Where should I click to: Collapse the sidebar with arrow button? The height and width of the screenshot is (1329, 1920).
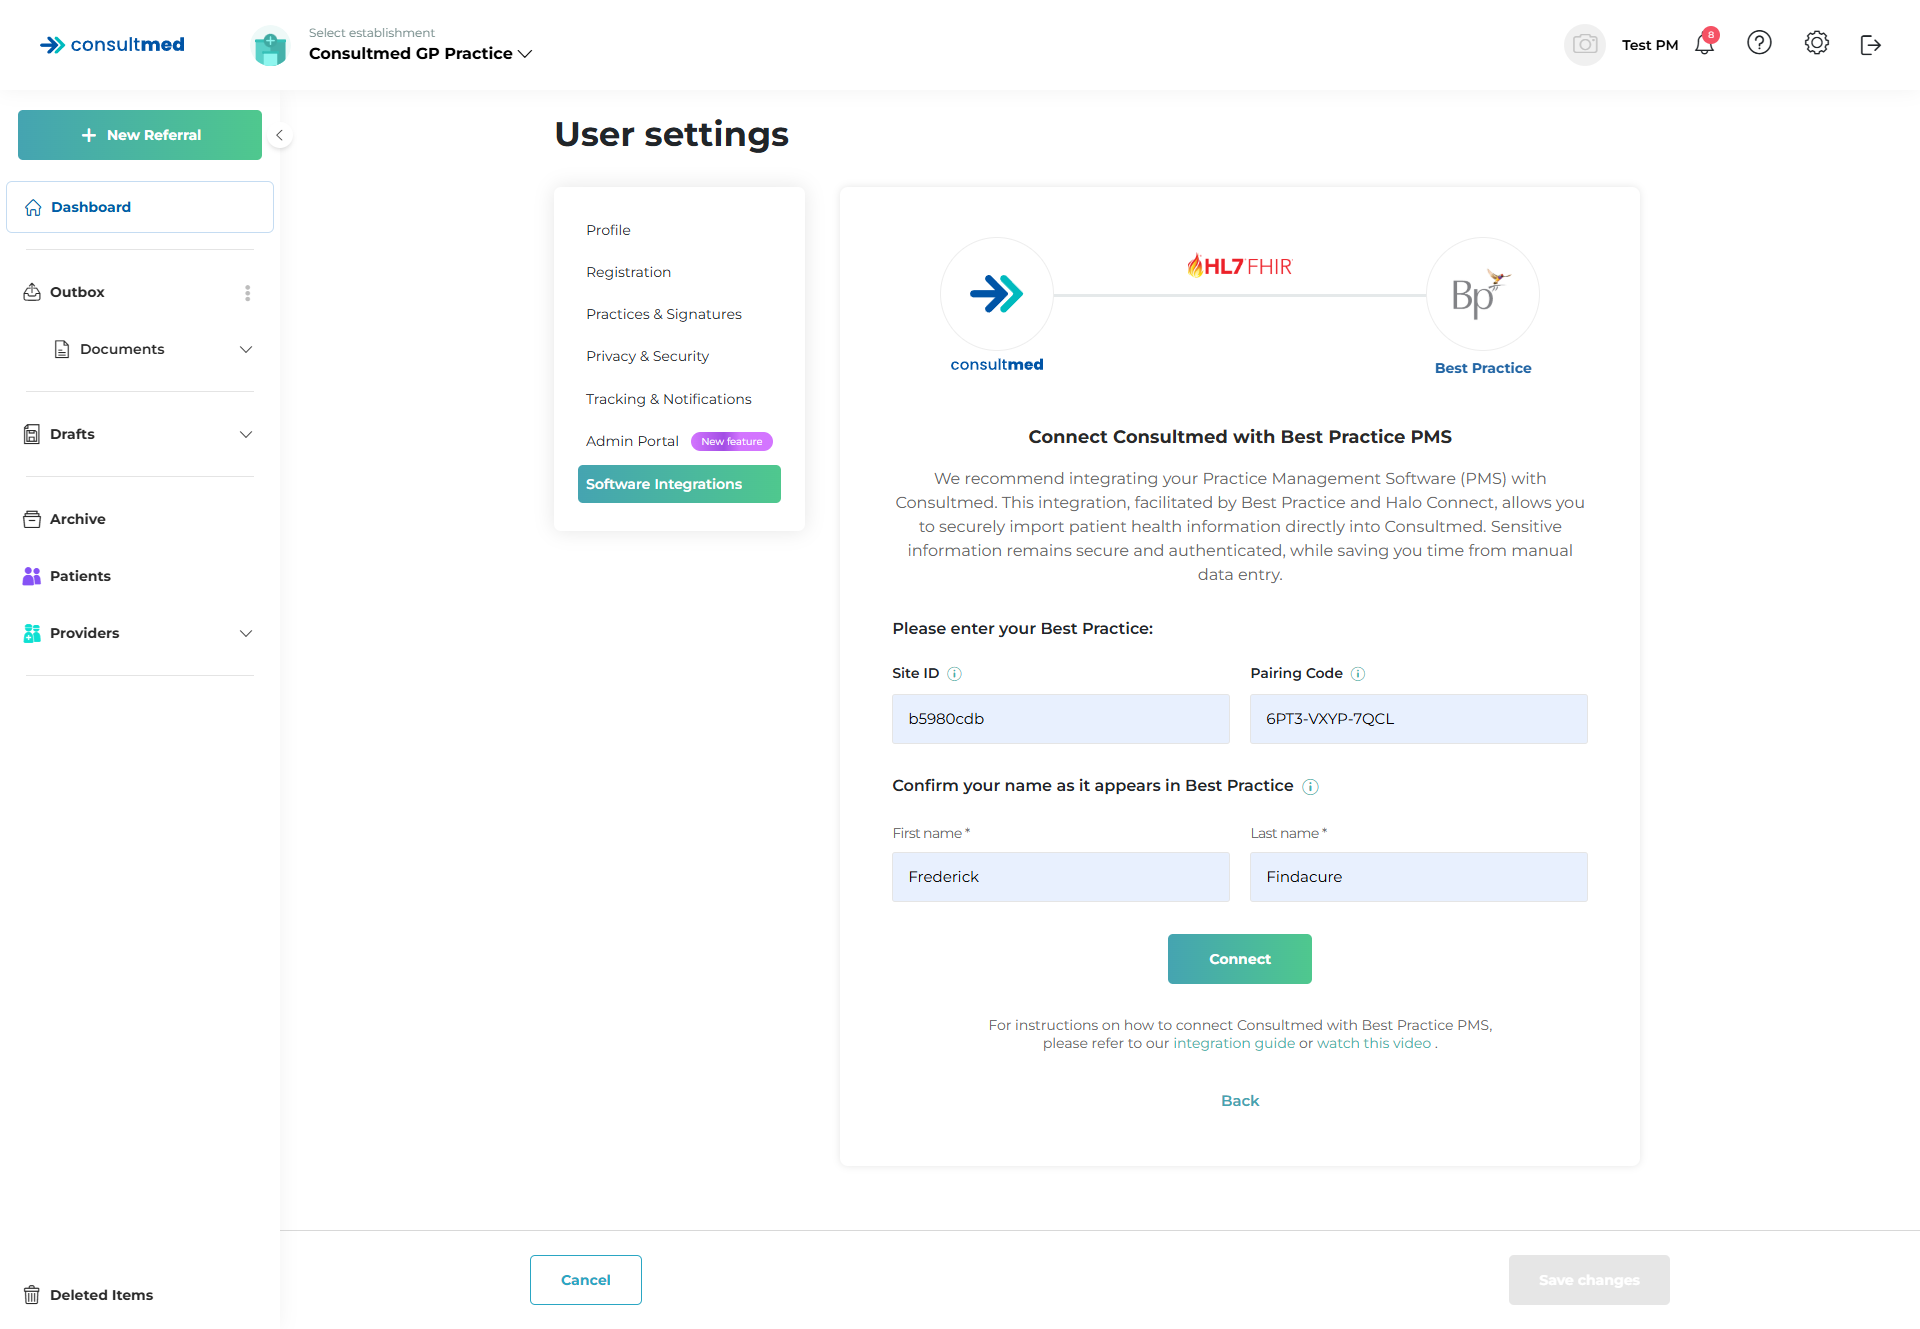(280, 135)
